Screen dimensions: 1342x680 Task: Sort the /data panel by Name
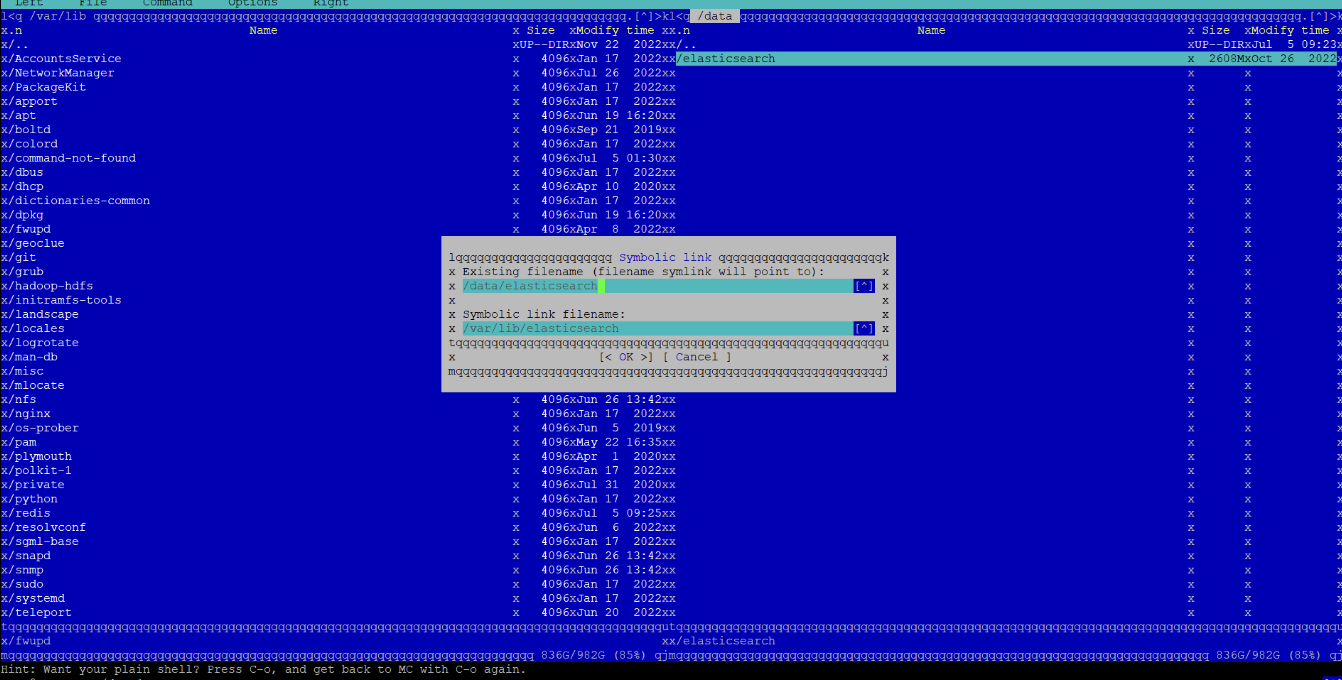pos(931,30)
